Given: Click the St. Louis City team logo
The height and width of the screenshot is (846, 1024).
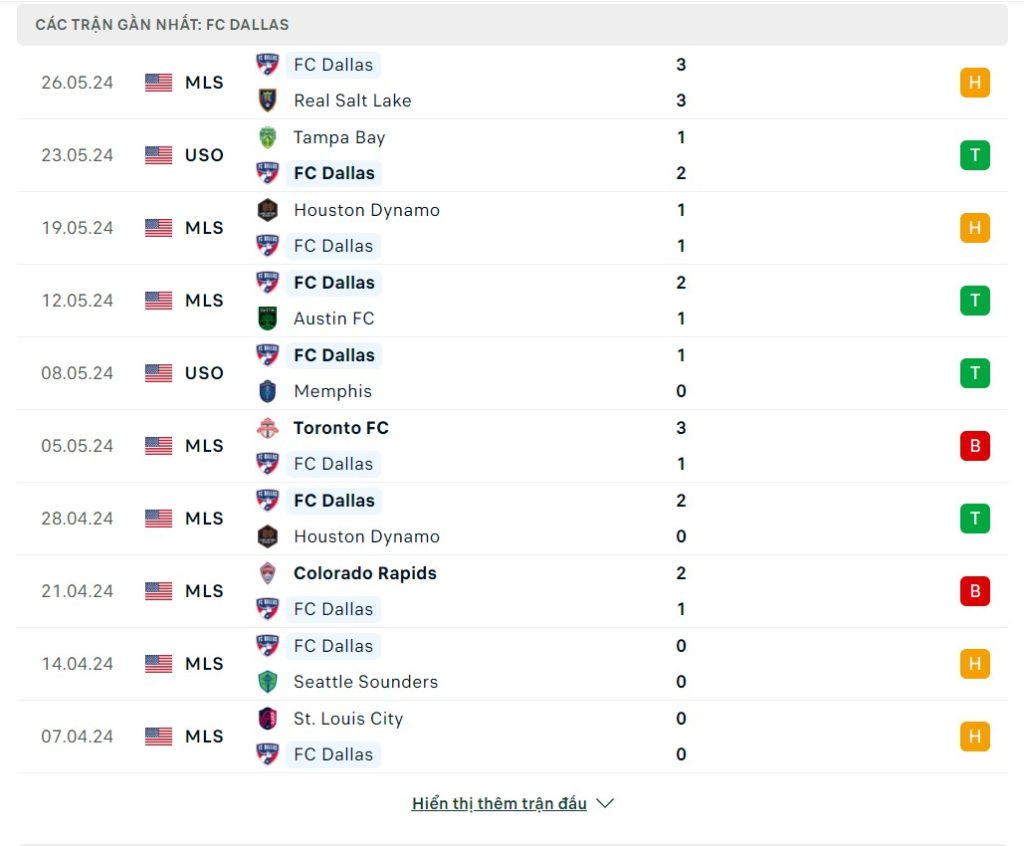Looking at the screenshot, I should click(x=267, y=718).
